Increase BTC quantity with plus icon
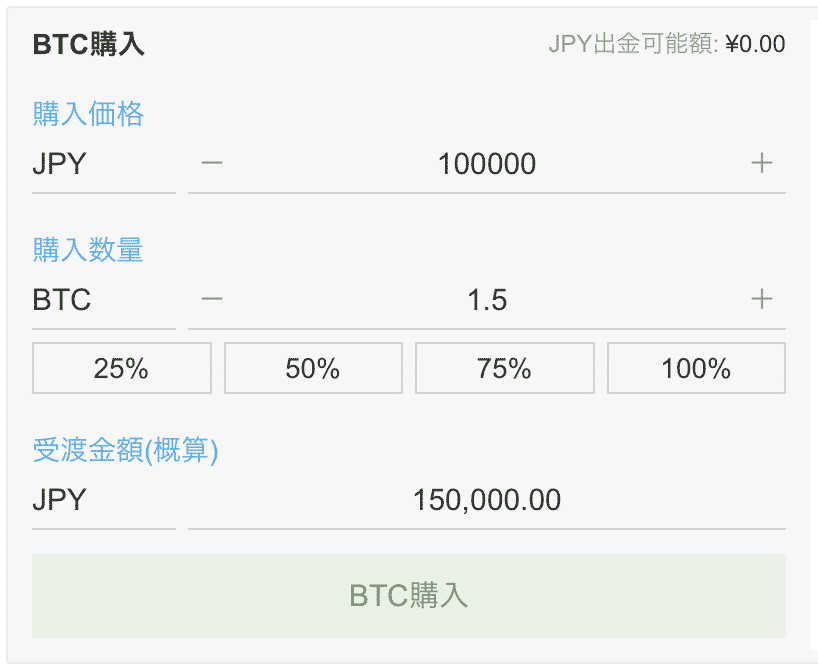The height and width of the screenshot is (664, 818). (762, 299)
